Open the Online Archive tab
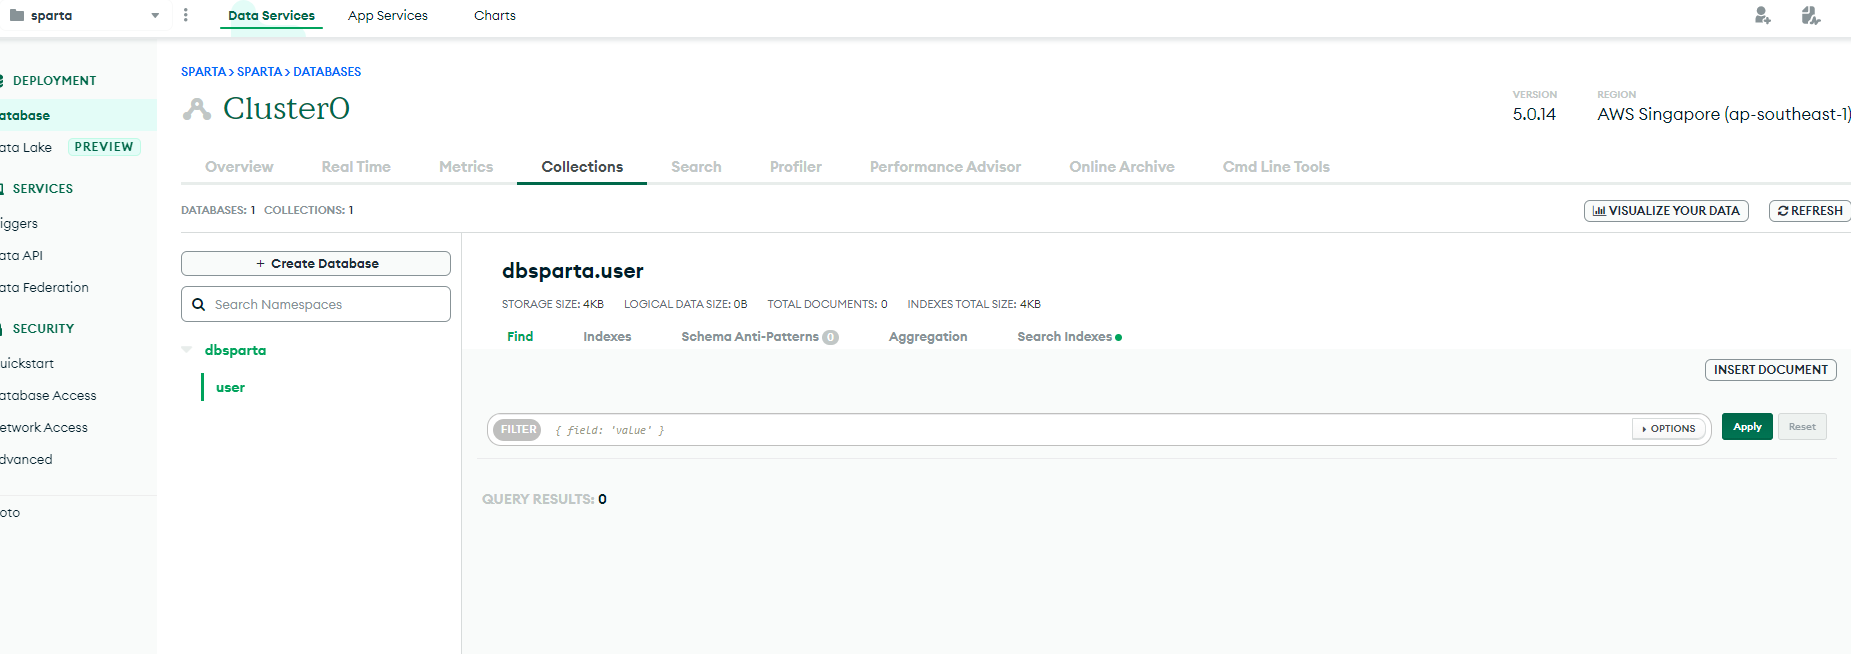 click(1122, 167)
